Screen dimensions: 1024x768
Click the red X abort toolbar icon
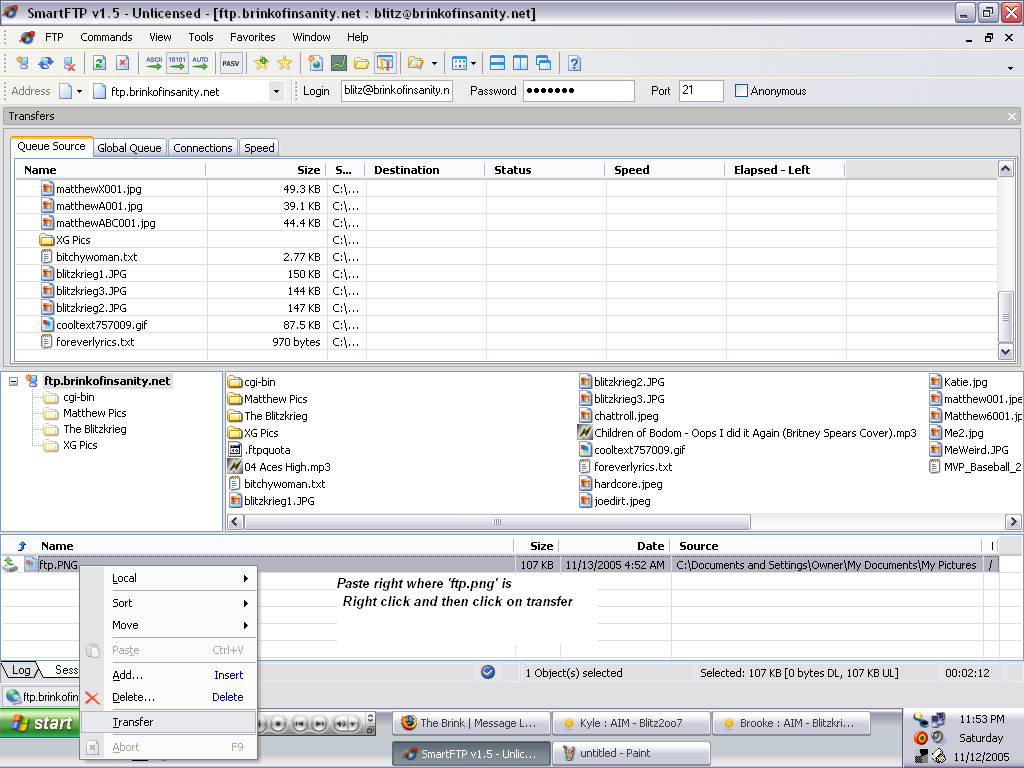122,63
